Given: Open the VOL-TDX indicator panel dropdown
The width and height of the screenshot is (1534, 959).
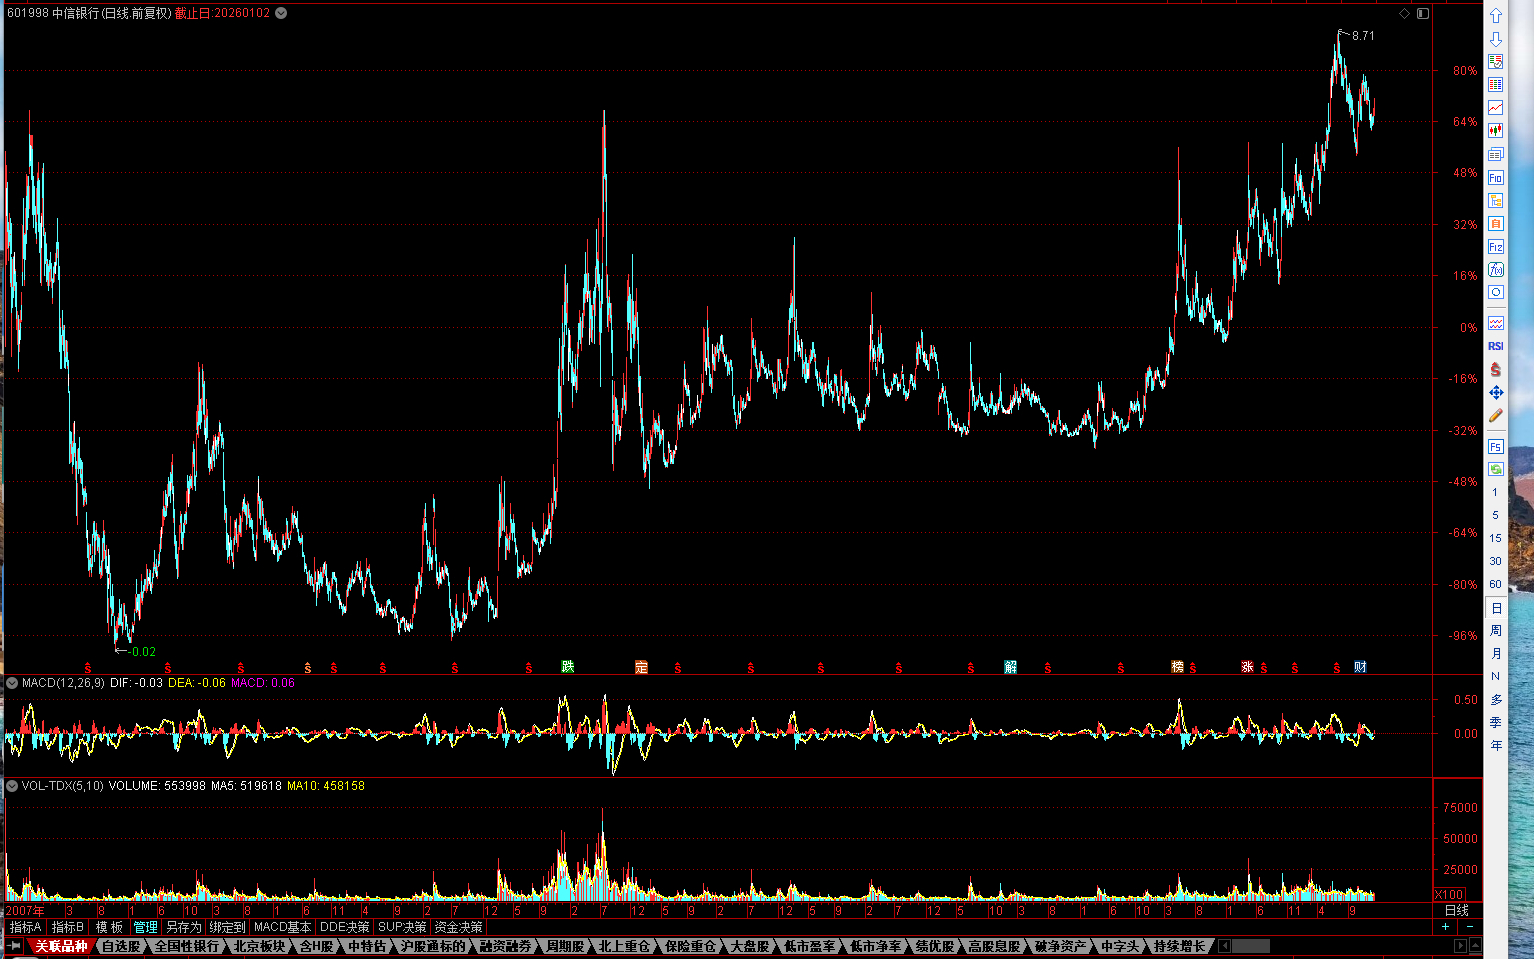Looking at the screenshot, I should coord(12,786).
